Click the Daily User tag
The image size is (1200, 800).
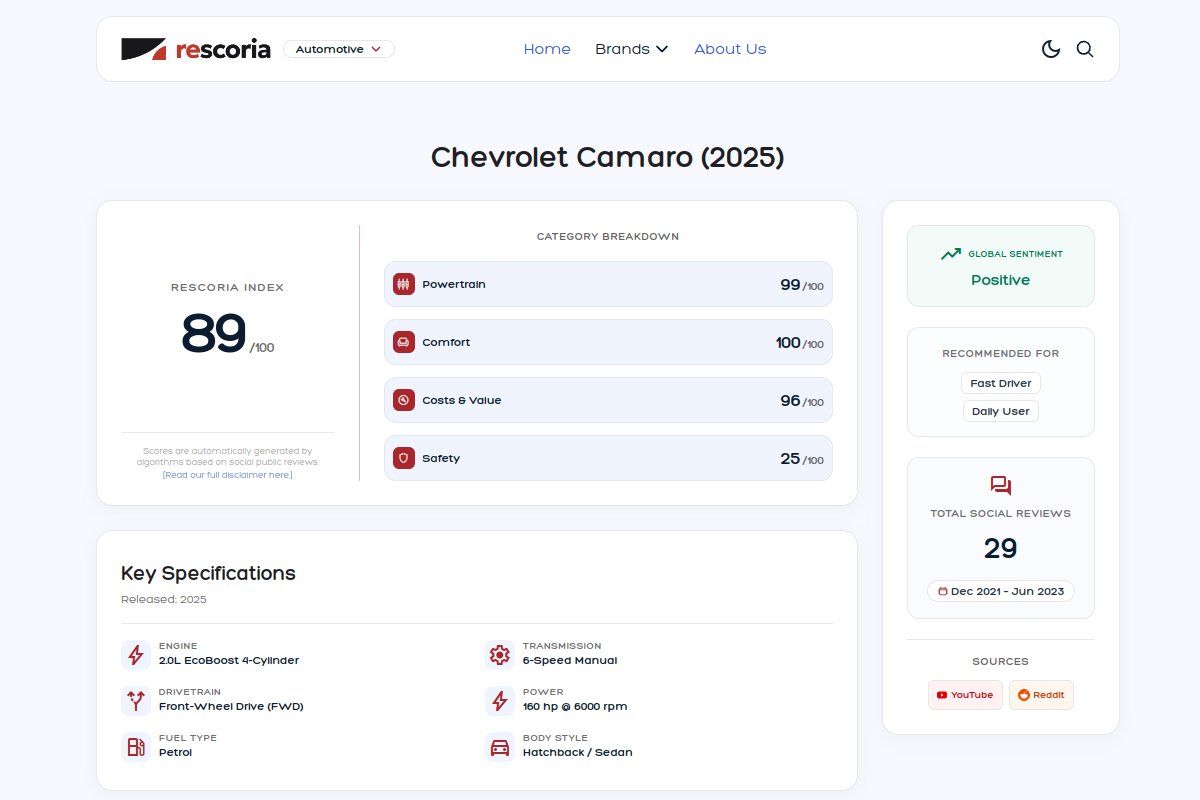tap(1001, 411)
